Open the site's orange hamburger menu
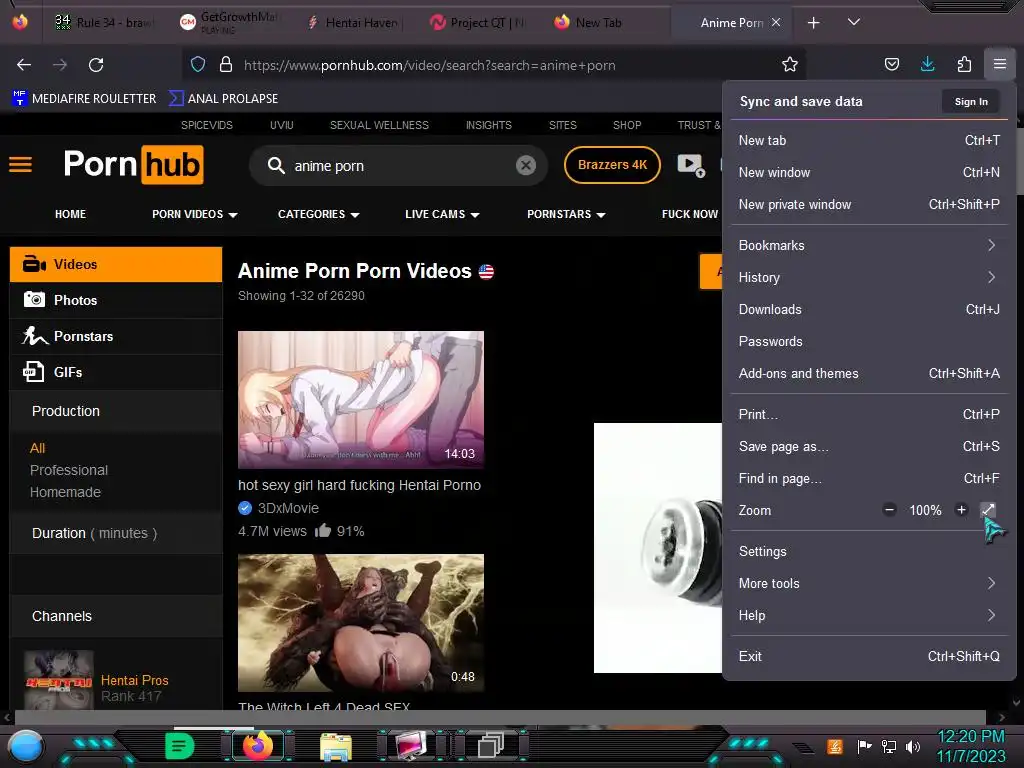Viewport: 1024px width, 768px height. (20, 164)
